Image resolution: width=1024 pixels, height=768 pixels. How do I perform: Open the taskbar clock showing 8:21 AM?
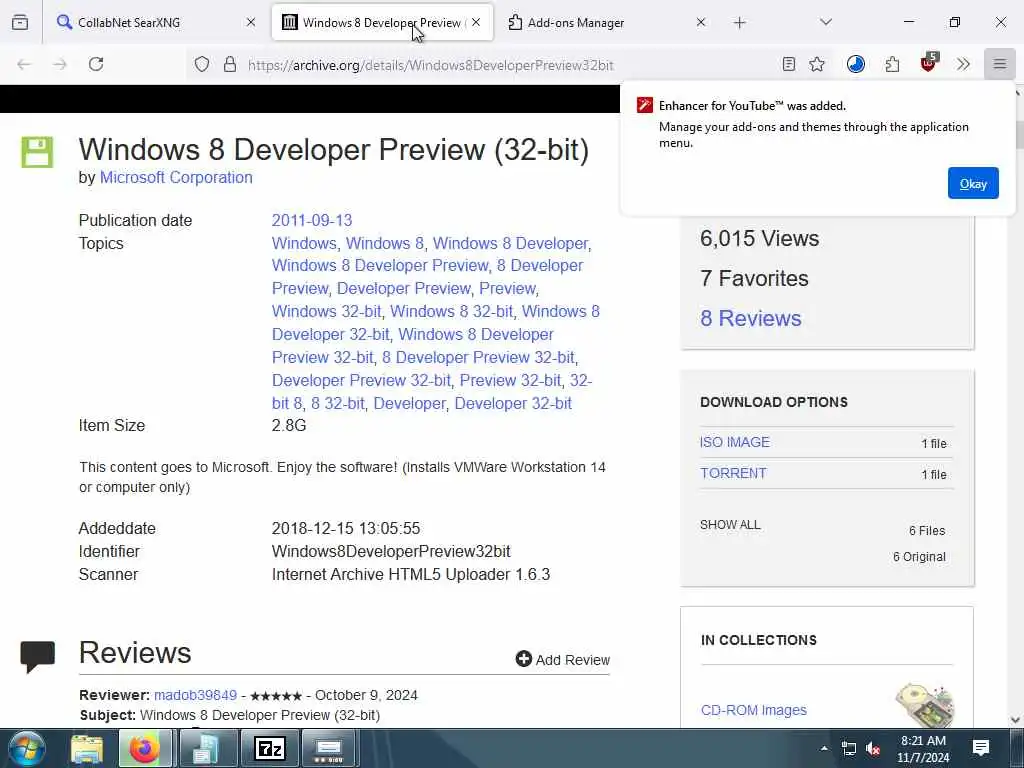[923, 748]
